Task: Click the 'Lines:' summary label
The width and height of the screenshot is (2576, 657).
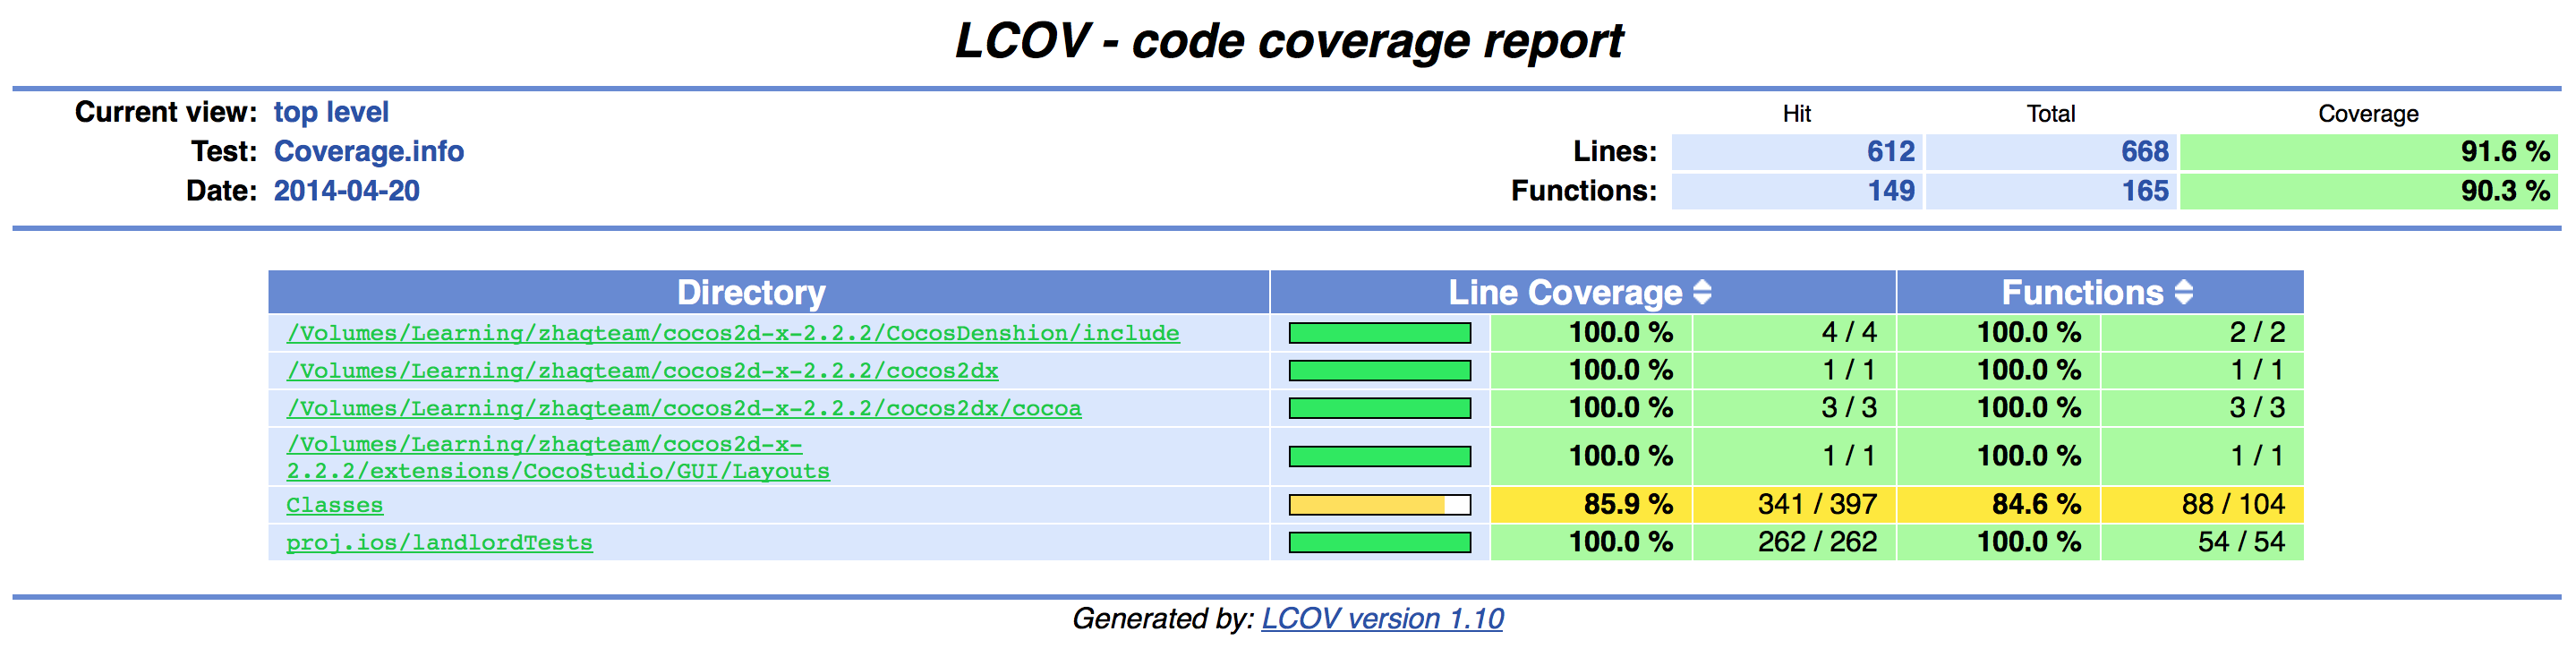Action: [1615, 152]
